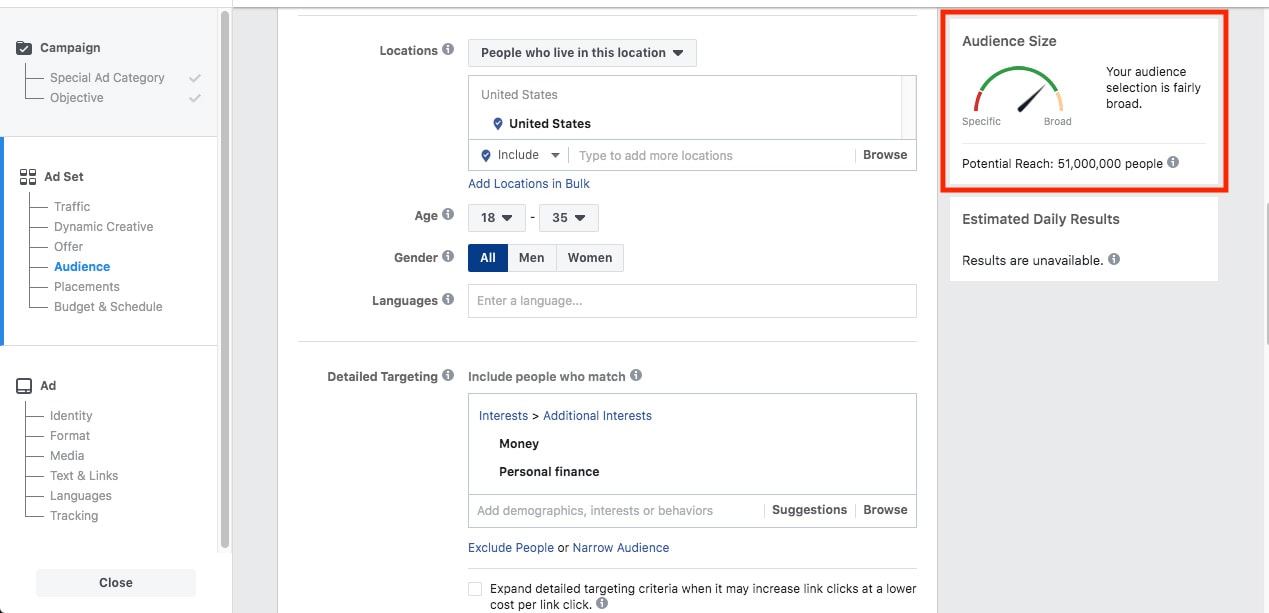Click info icon next to Detailed Targeting
This screenshot has height=613, width=1269.
point(448,376)
